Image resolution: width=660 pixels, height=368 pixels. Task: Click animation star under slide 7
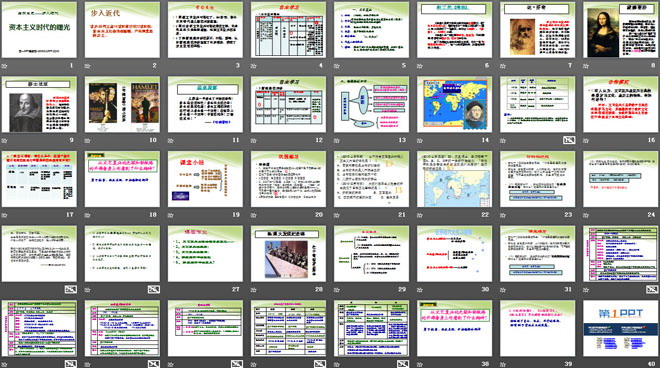pos(503,66)
